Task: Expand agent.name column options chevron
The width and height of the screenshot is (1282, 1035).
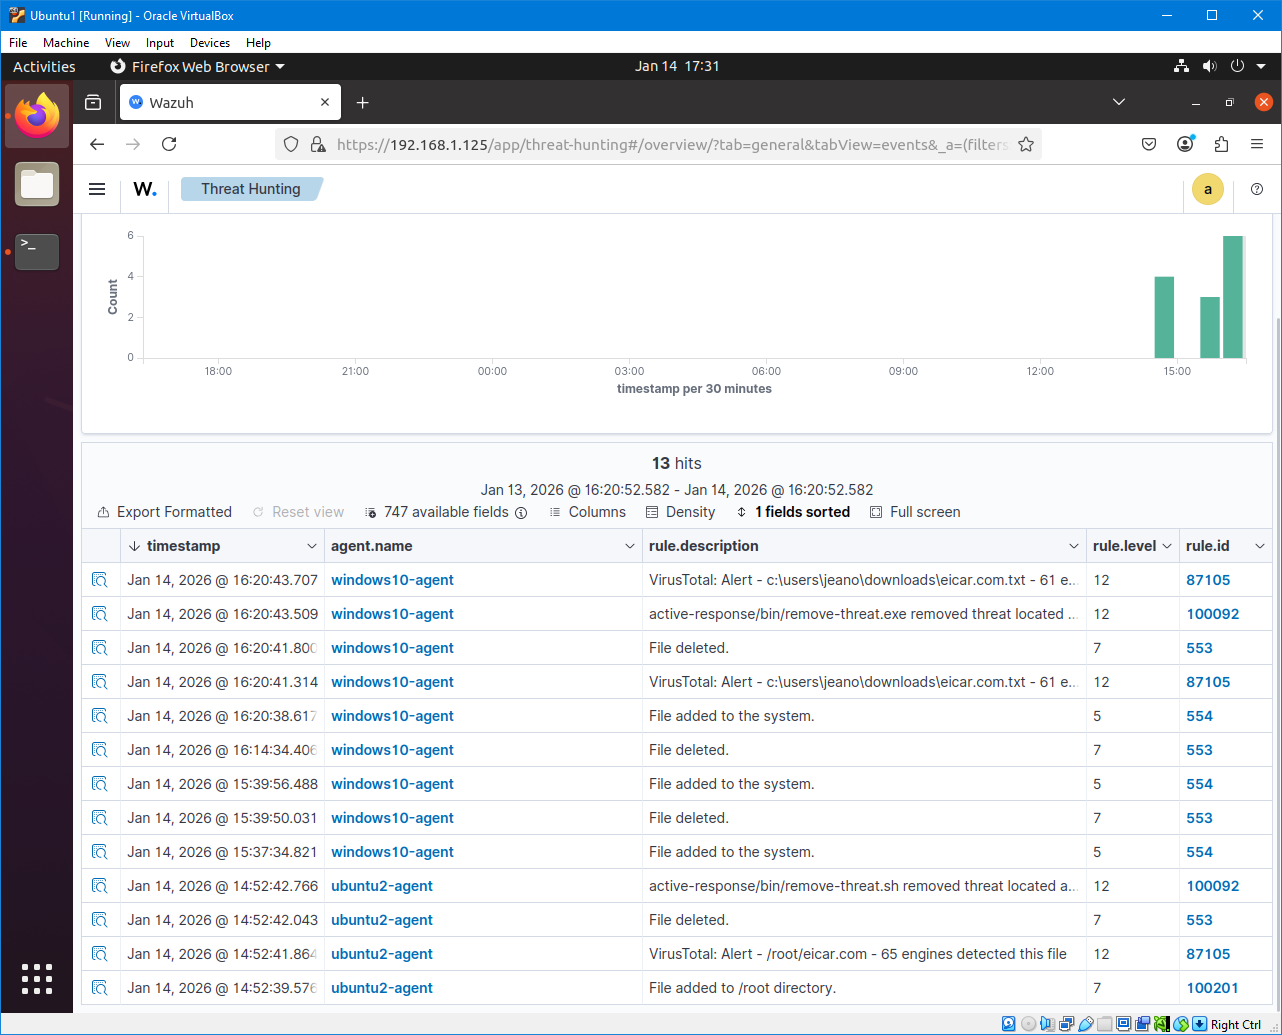Action: click(x=630, y=546)
